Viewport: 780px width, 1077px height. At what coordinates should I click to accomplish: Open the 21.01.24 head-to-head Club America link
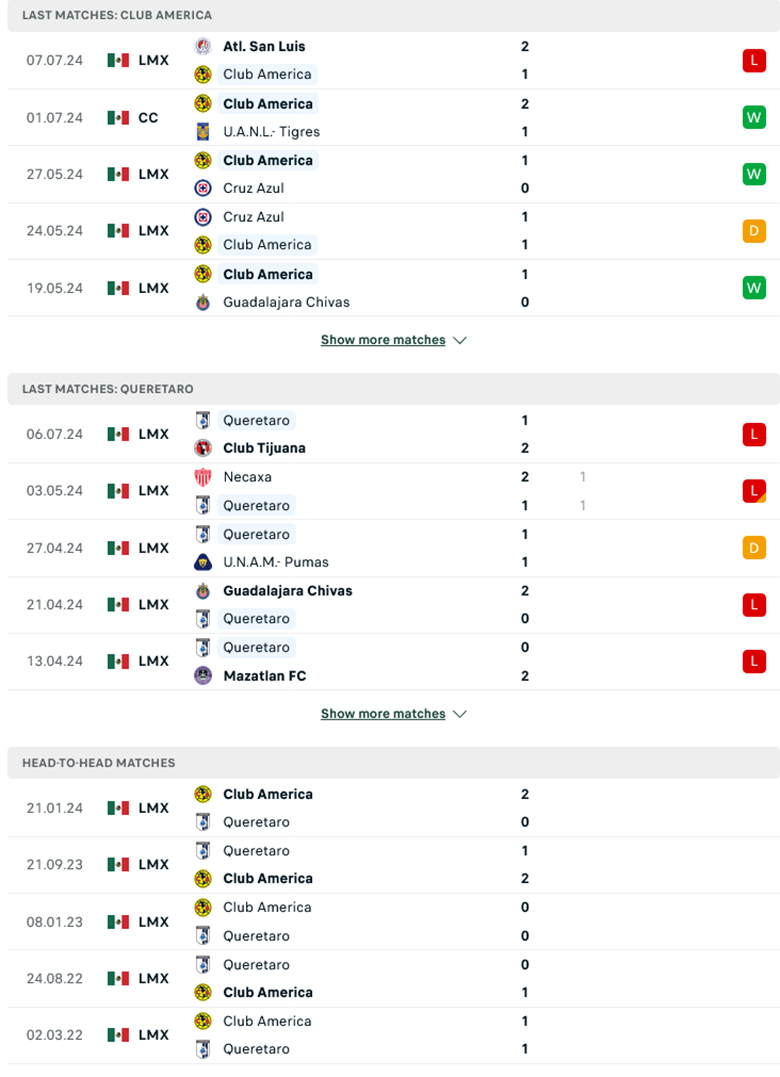coord(267,794)
